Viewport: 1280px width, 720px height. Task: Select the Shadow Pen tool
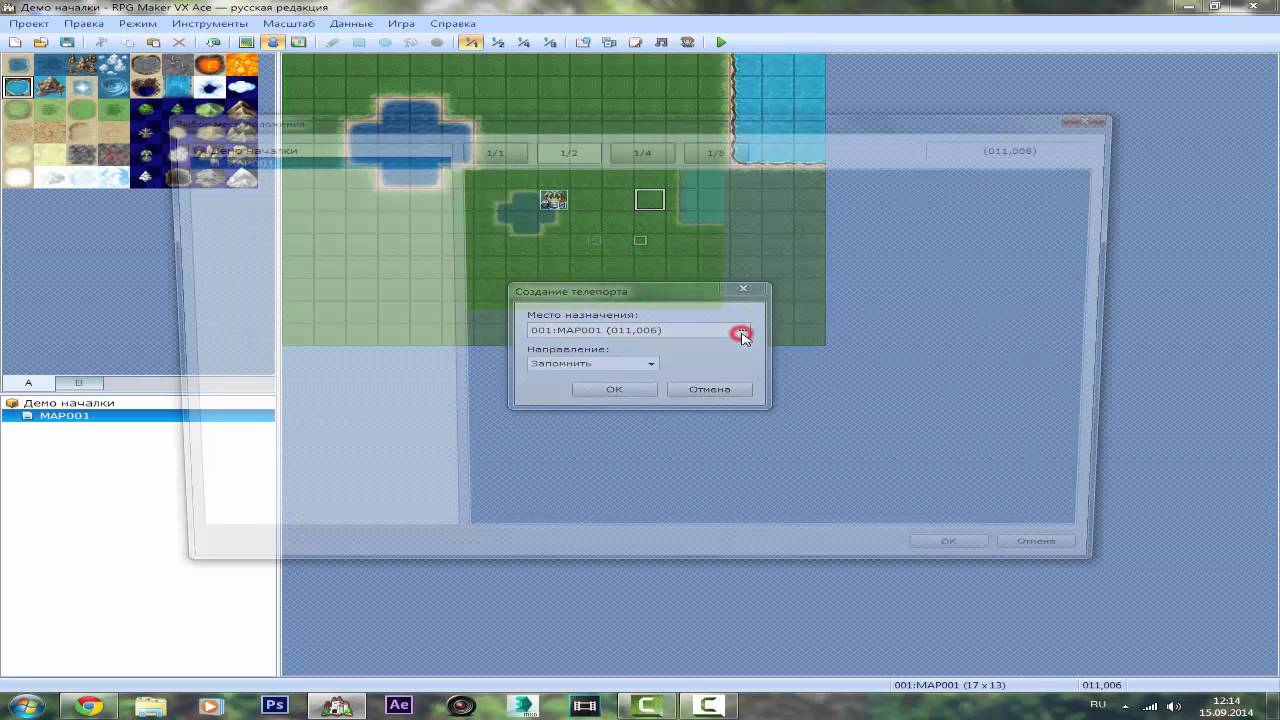point(437,42)
